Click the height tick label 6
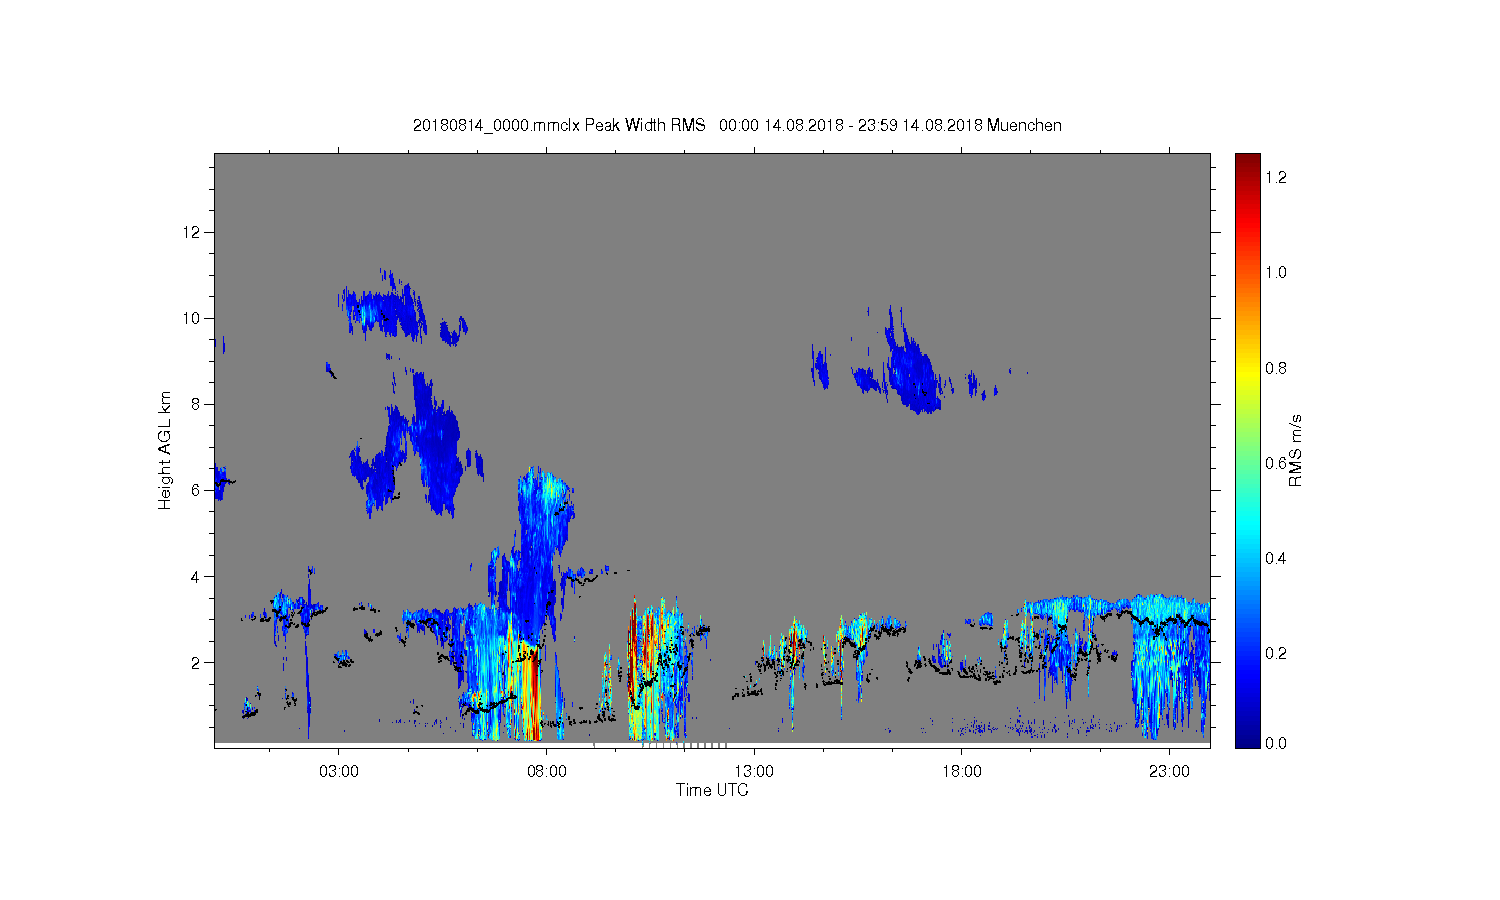 coord(196,490)
